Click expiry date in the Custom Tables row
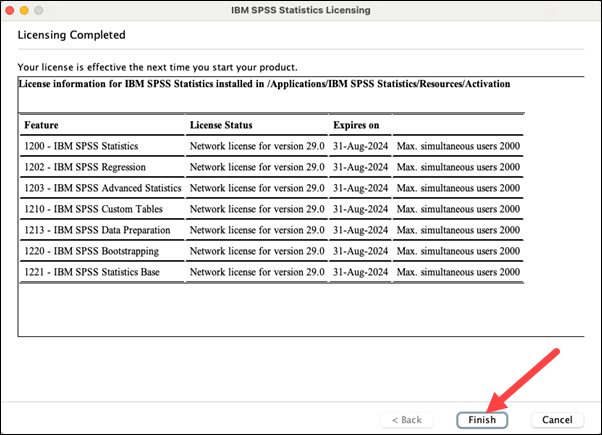This screenshot has height=435, width=602. 361,209
